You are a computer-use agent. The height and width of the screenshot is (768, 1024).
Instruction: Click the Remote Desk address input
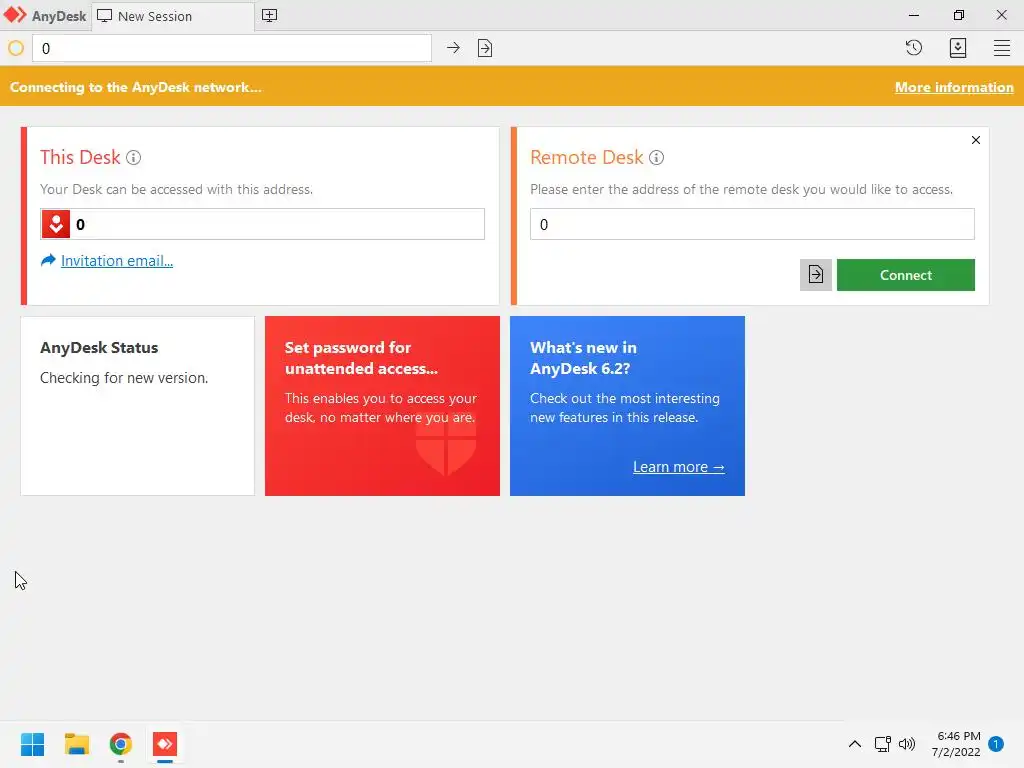click(x=752, y=224)
